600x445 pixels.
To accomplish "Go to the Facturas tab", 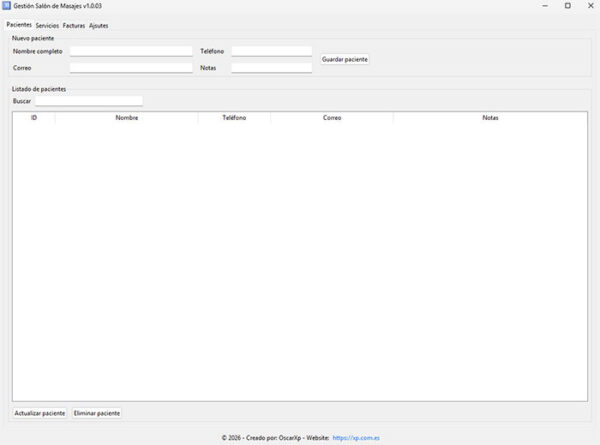I will point(74,26).
